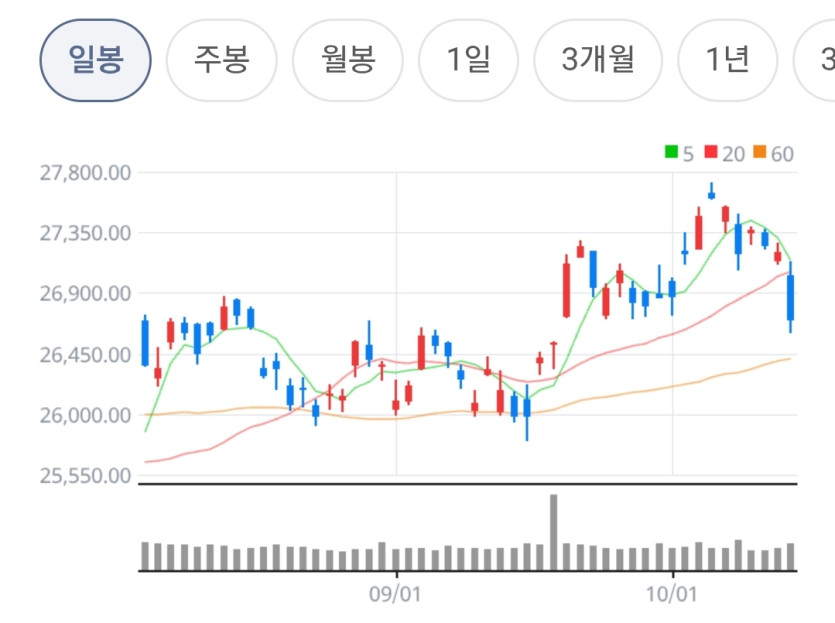Click the red 20-day moving average swatch
The height and width of the screenshot is (623, 835).
click(711, 152)
